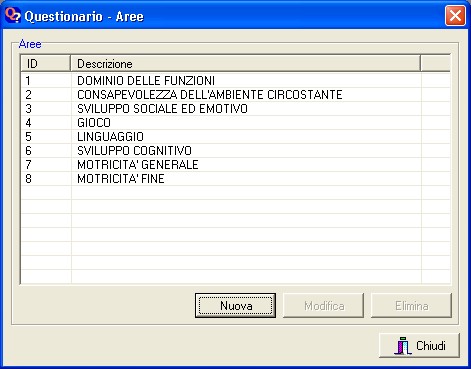
Task: Select SVILUPPO SOCIALE ED EMOTIVO row
Action: coord(235,109)
